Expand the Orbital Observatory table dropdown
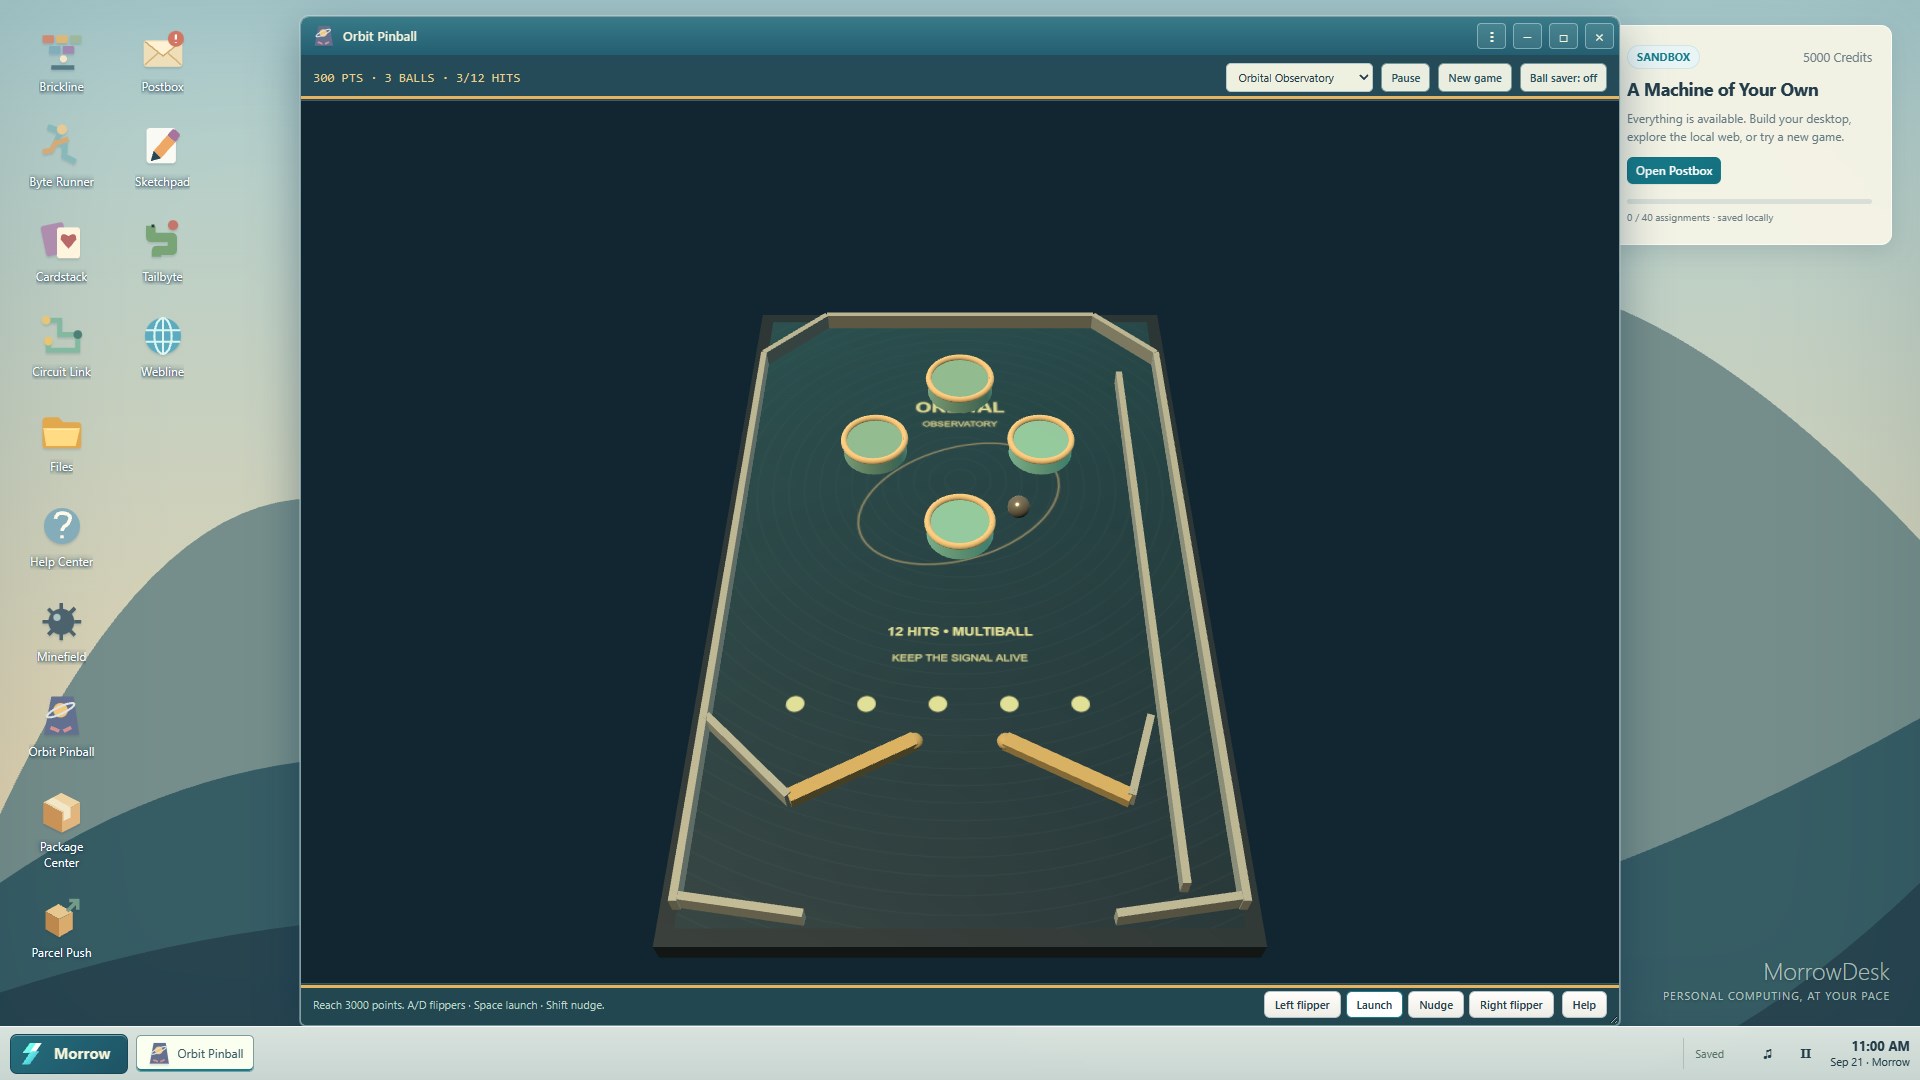Image resolution: width=1920 pixels, height=1080 pixels. coord(1299,78)
